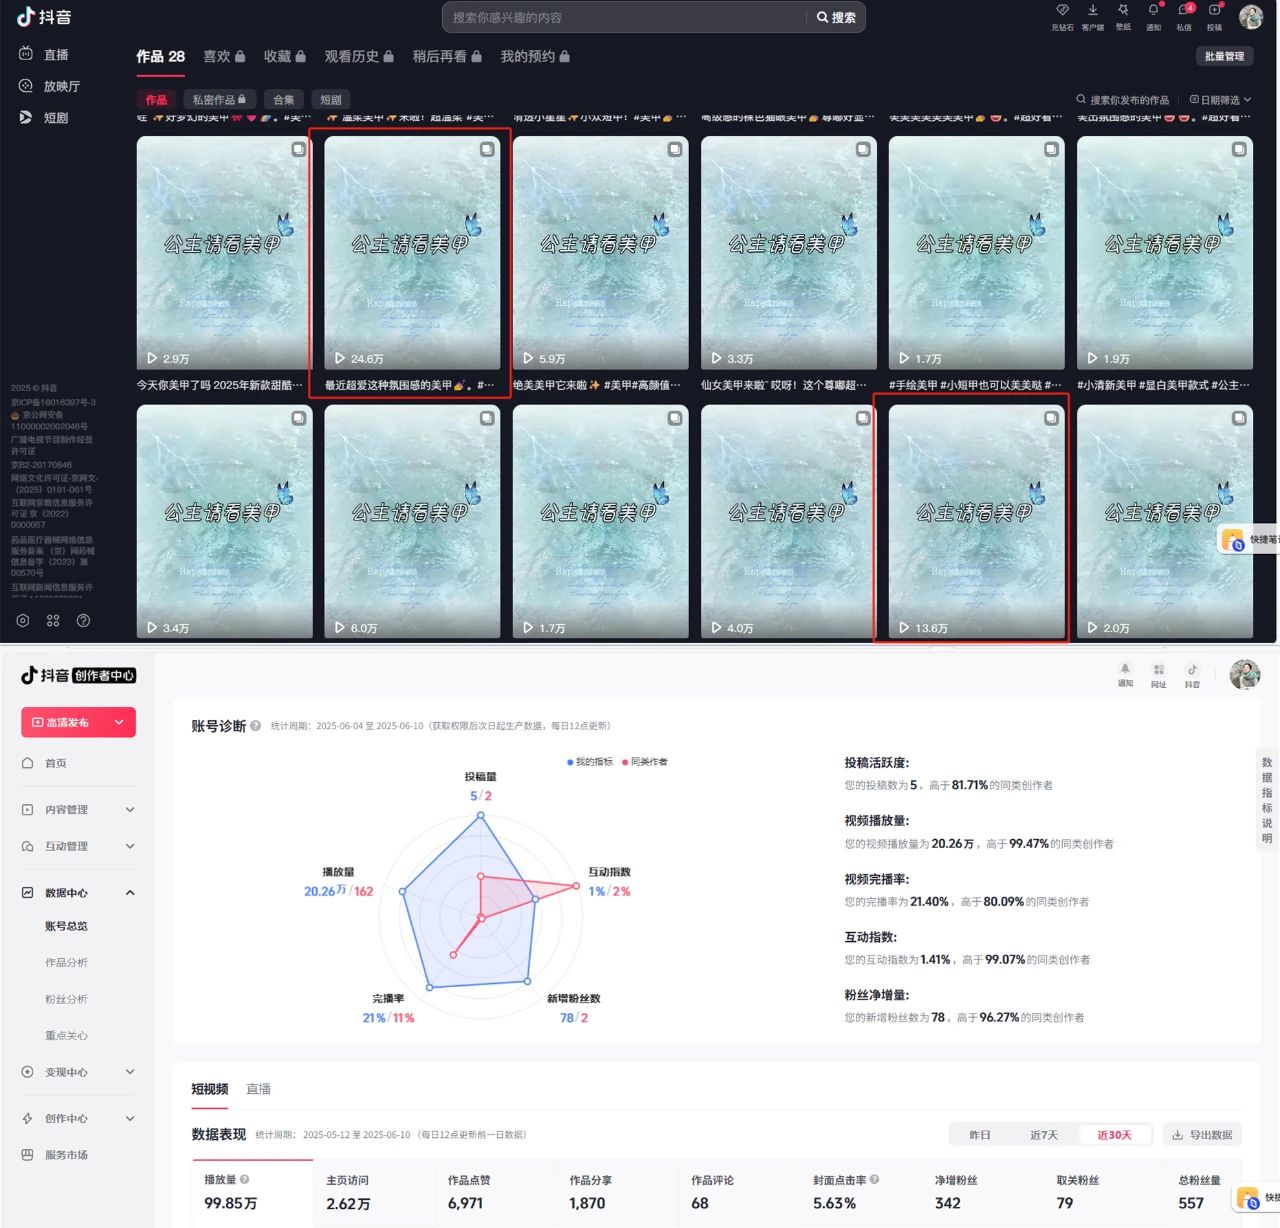Expand the 日期筛选 date filter dropdown

click(1220, 100)
